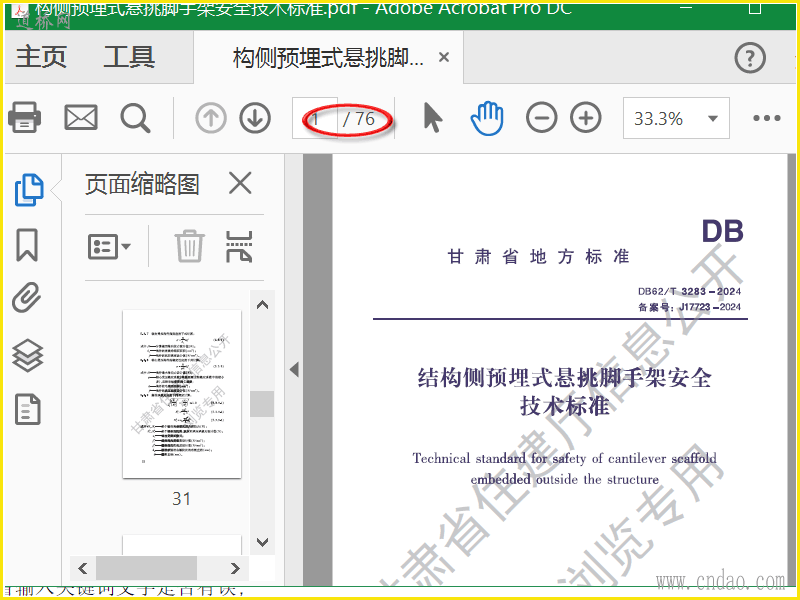
Task: Click the 甘肃省地方标准 heading
Action: [x=538, y=256]
